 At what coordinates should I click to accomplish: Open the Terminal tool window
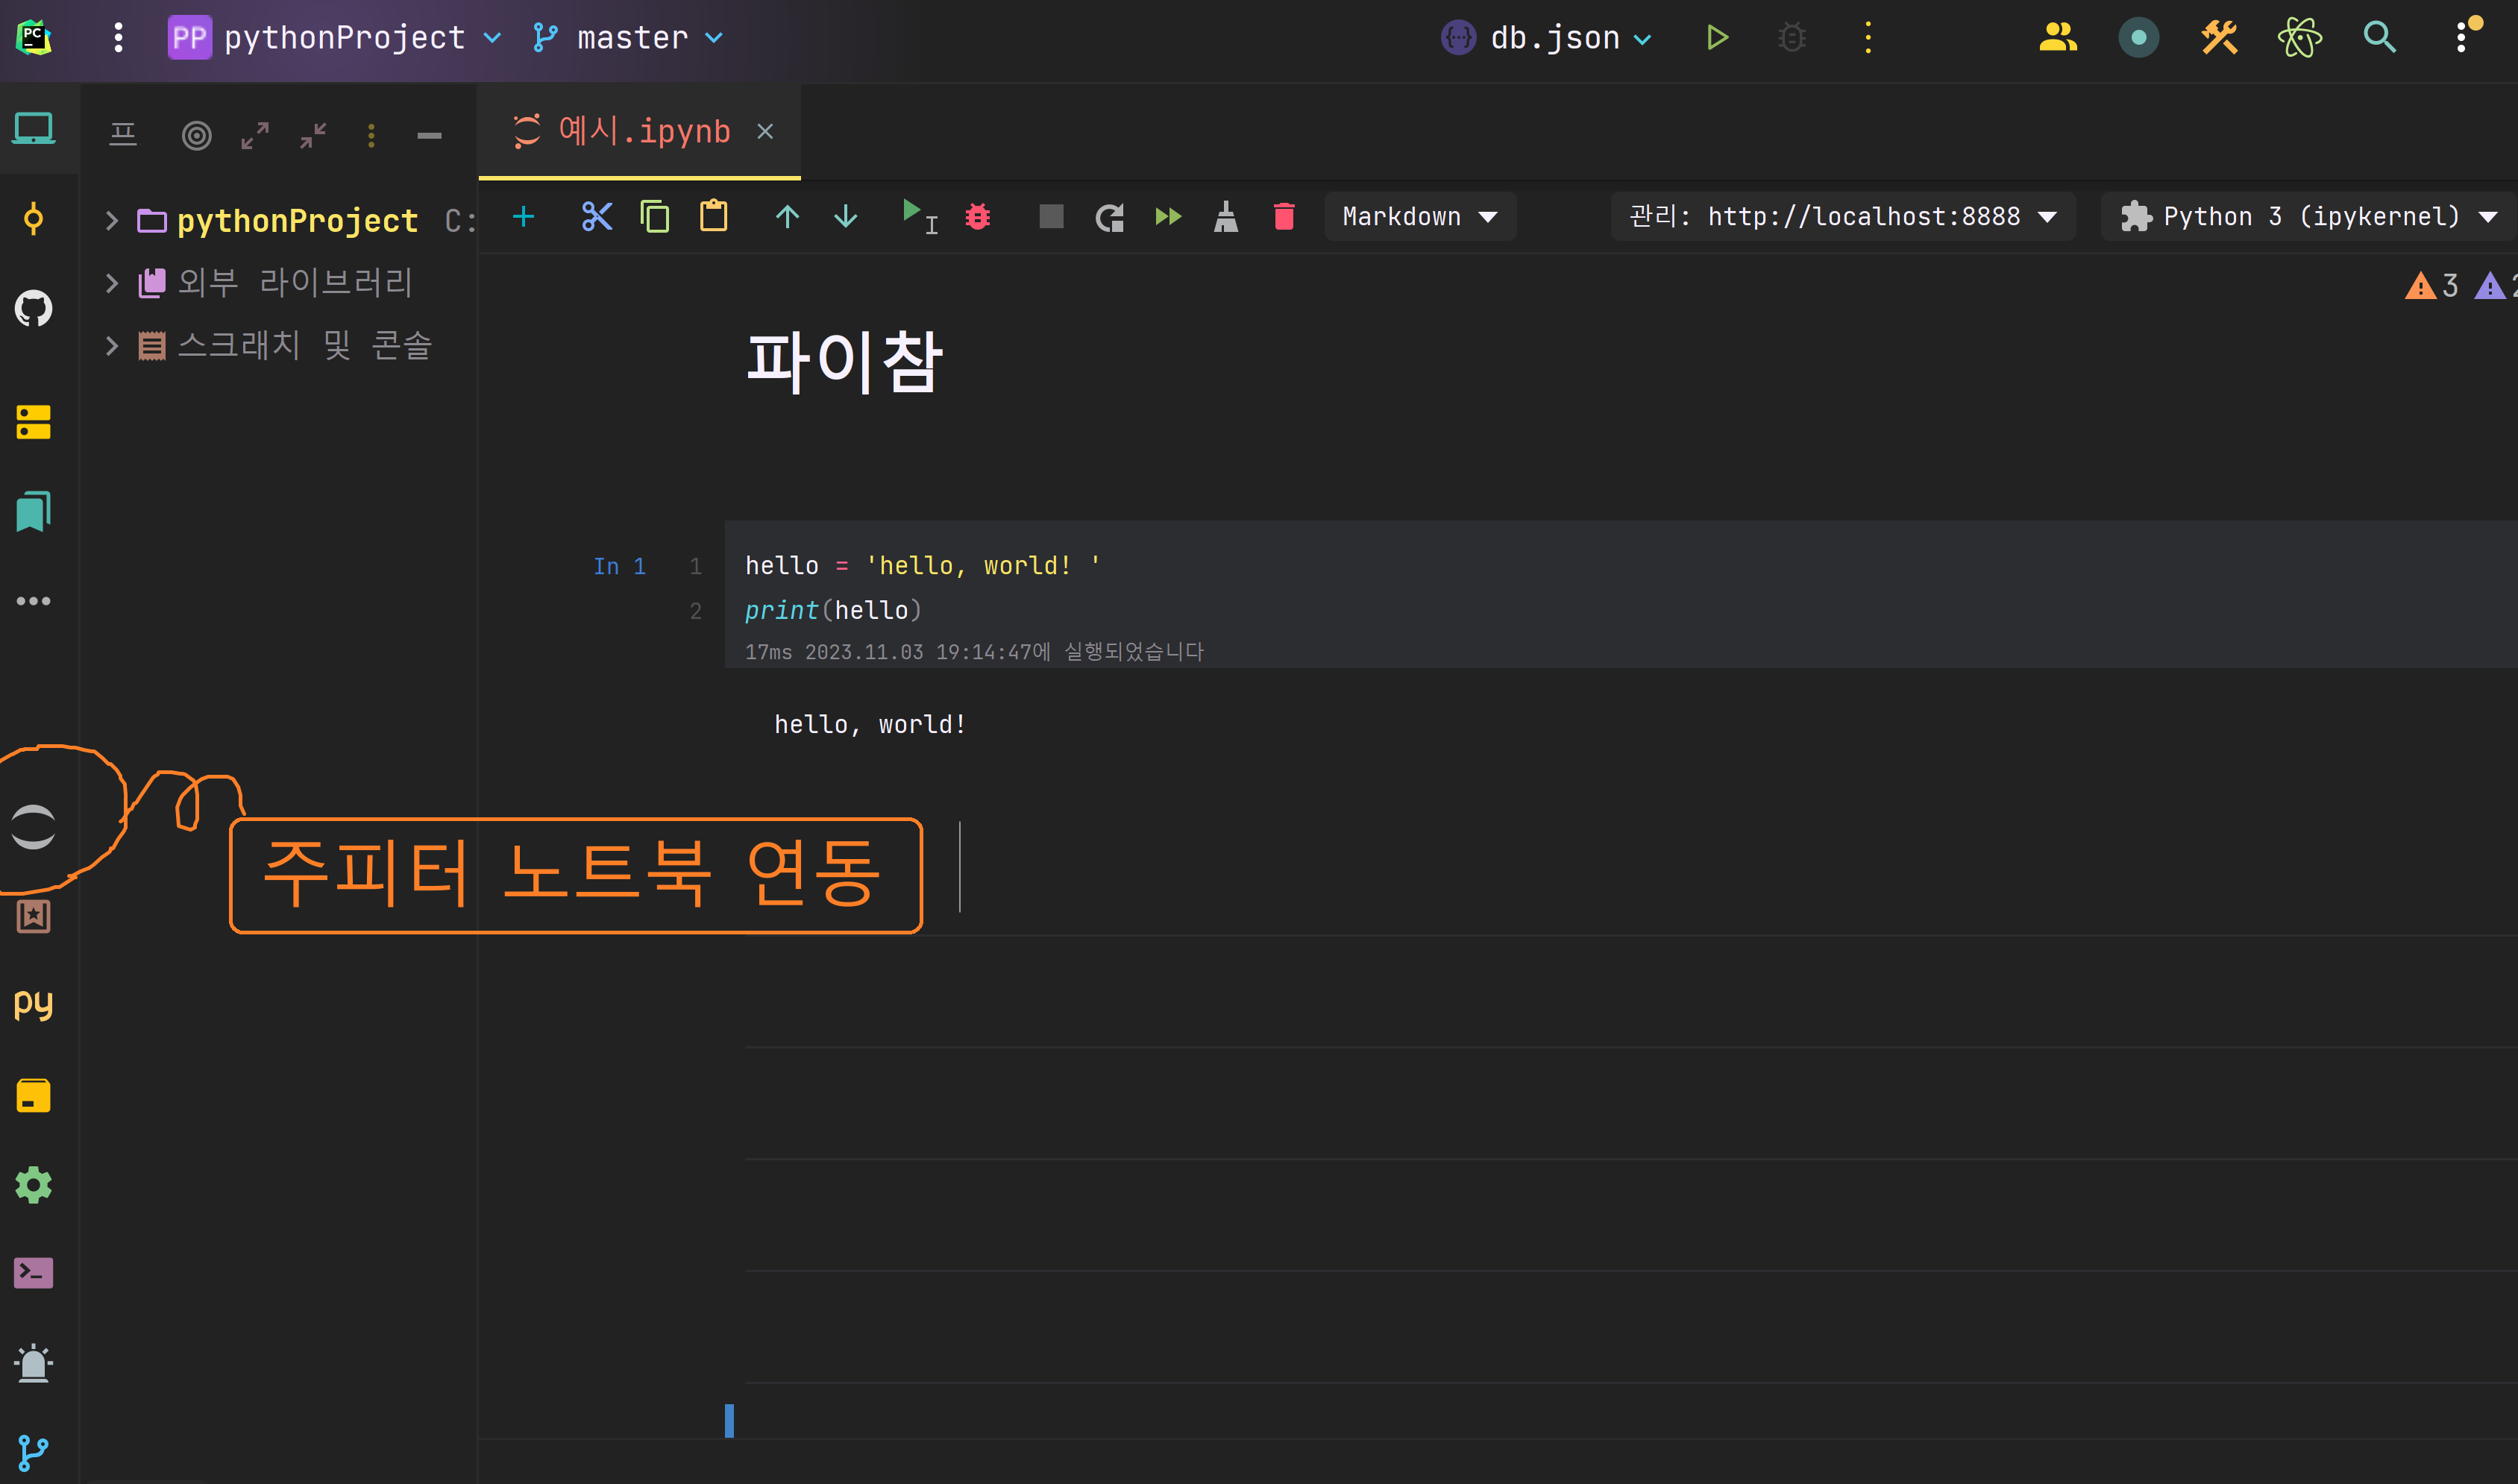[33, 1273]
